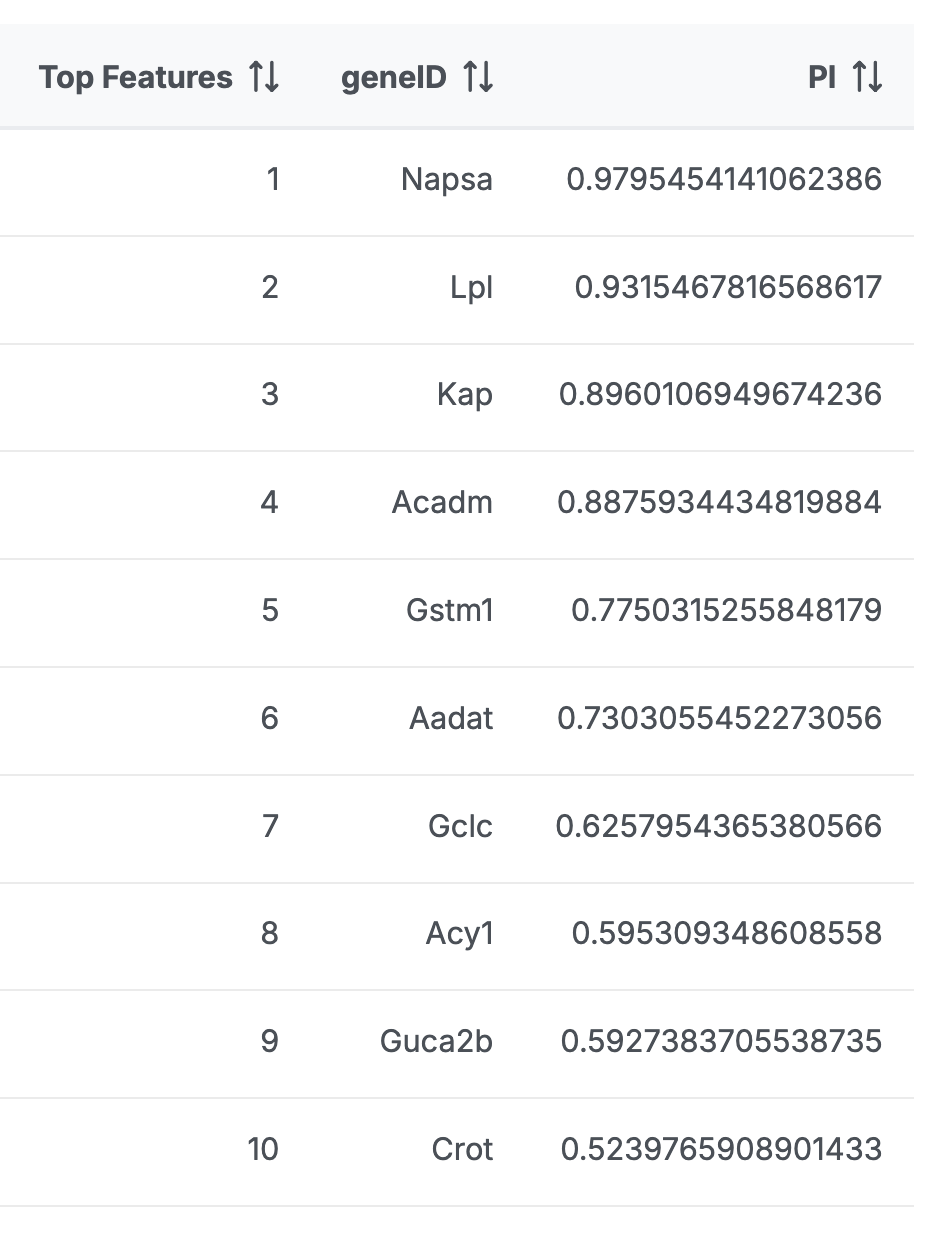Click PI value 0.7750315255848179
Viewport: 940px width, 1248px height.
coord(726,610)
